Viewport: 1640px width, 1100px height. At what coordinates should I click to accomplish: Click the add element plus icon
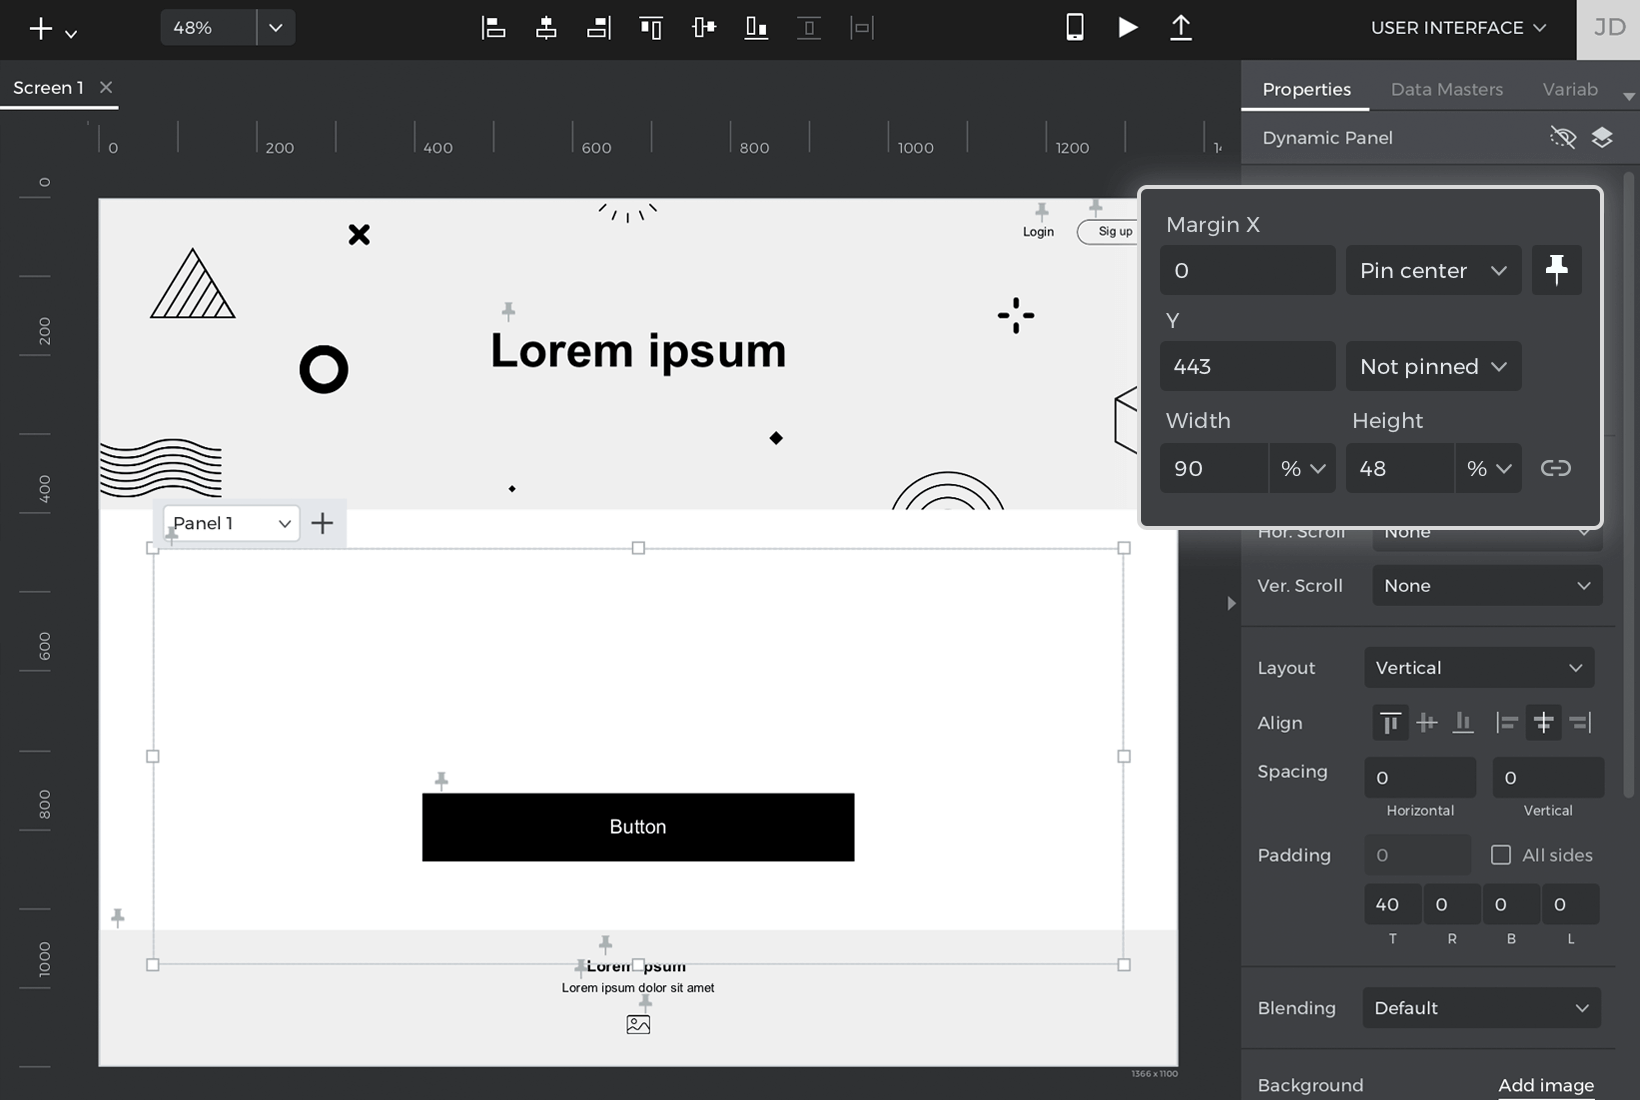click(x=41, y=28)
